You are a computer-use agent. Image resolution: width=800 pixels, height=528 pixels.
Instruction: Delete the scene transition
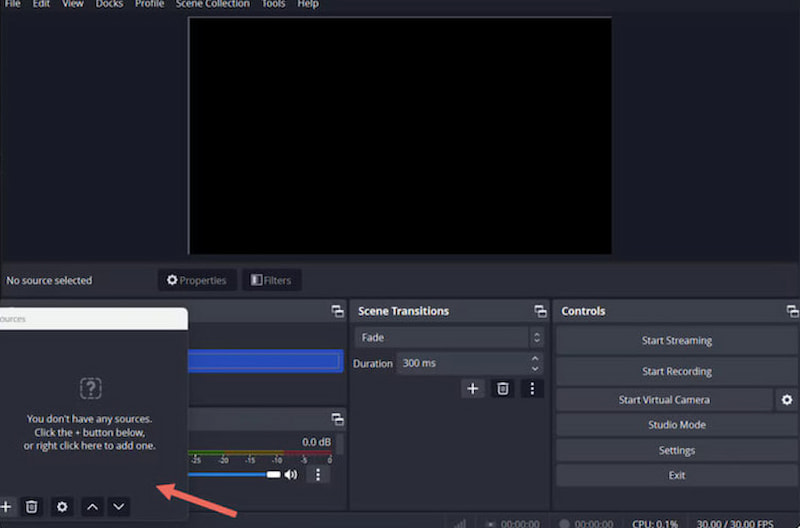point(503,389)
